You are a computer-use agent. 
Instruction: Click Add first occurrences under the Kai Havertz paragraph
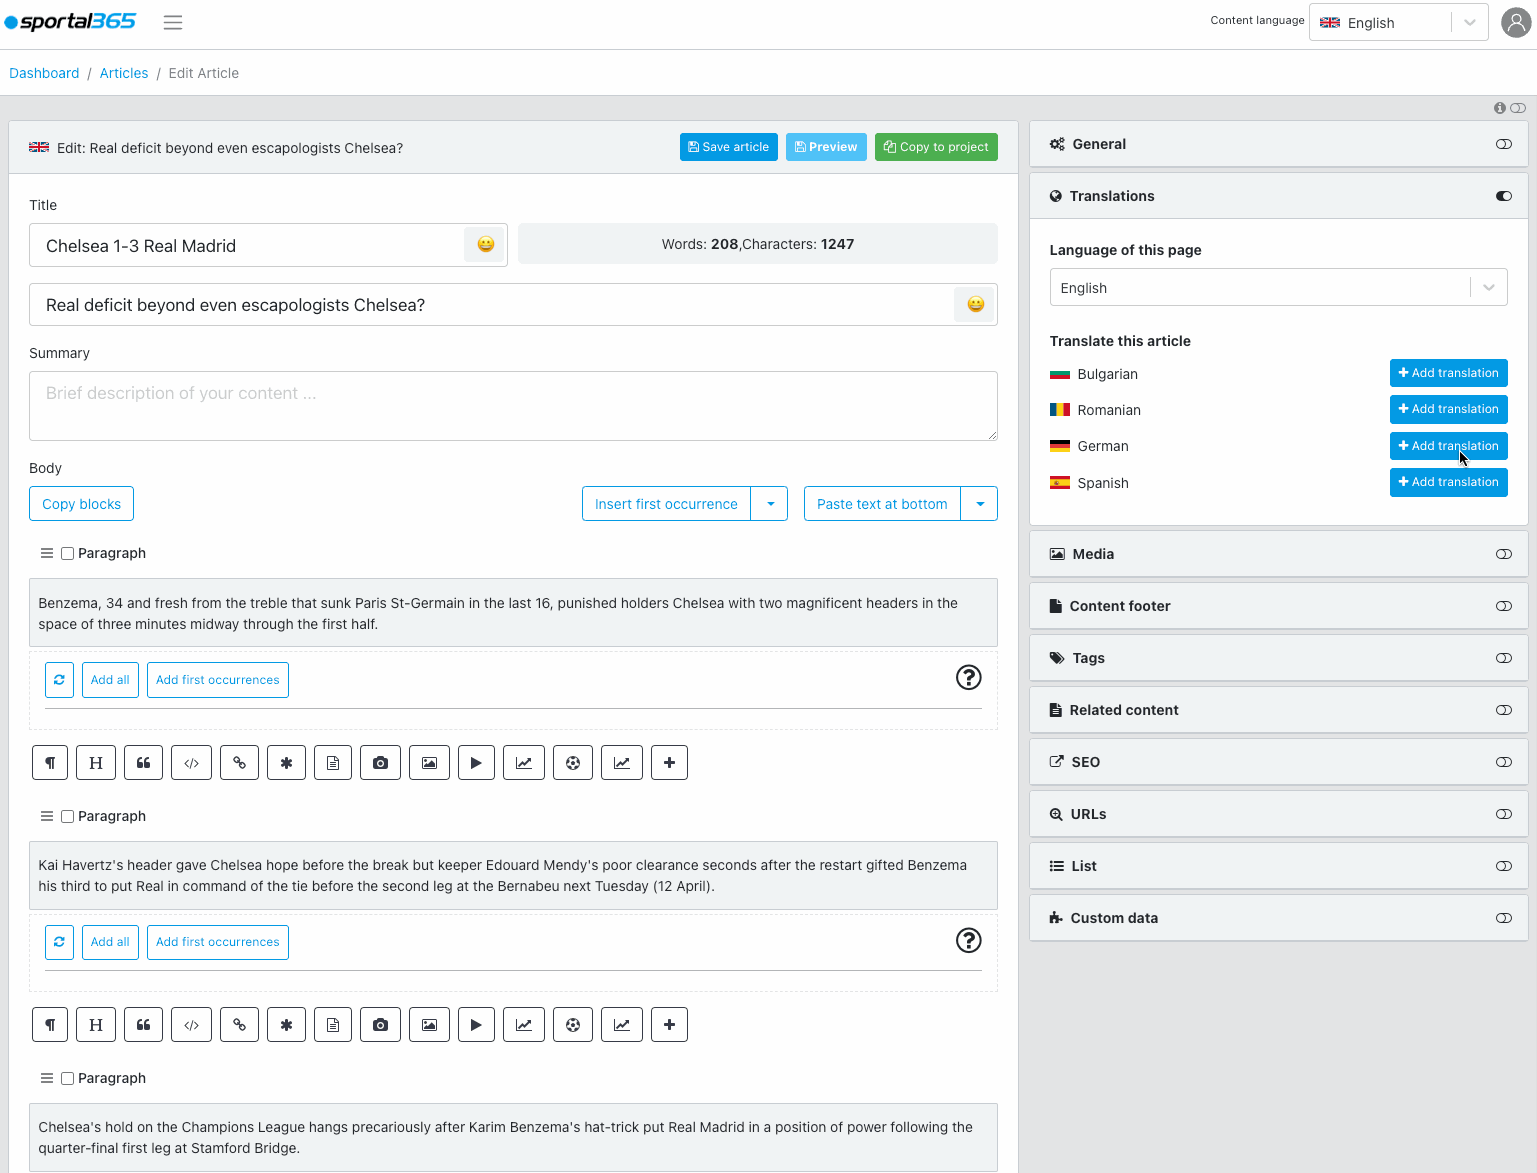click(218, 942)
